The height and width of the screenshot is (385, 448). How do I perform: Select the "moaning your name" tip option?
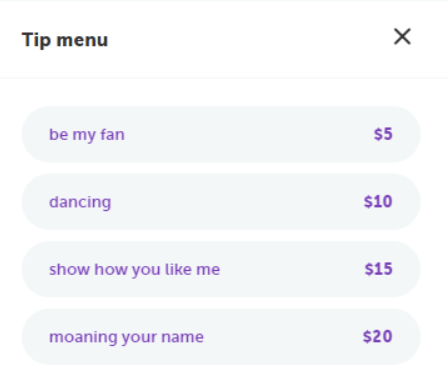point(221,336)
